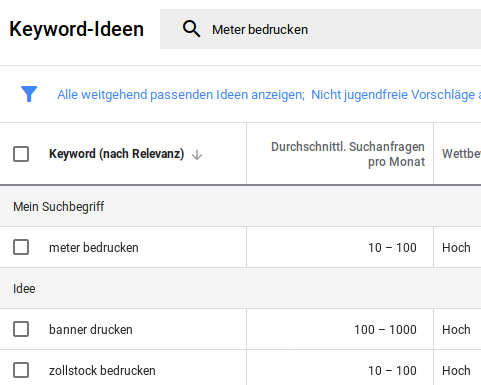Image resolution: width=481 pixels, height=385 pixels.
Task: Click the 'Mein Suchbegriff' section label
Action: [x=59, y=207]
